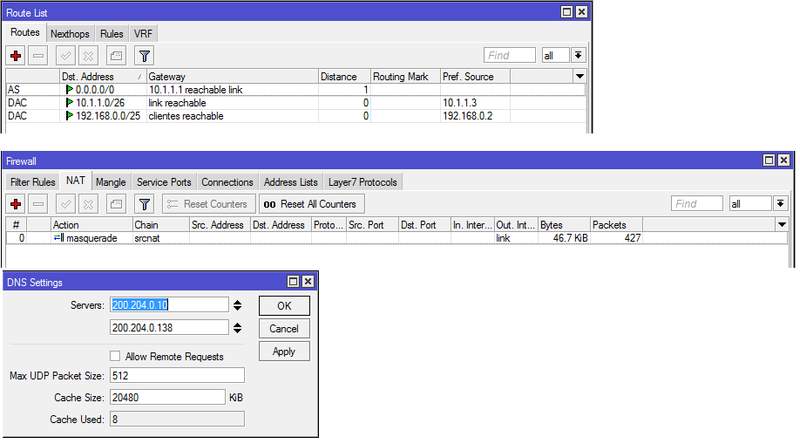Enable selected route with checkmark icon
800x444 pixels.
tap(66, 56)
